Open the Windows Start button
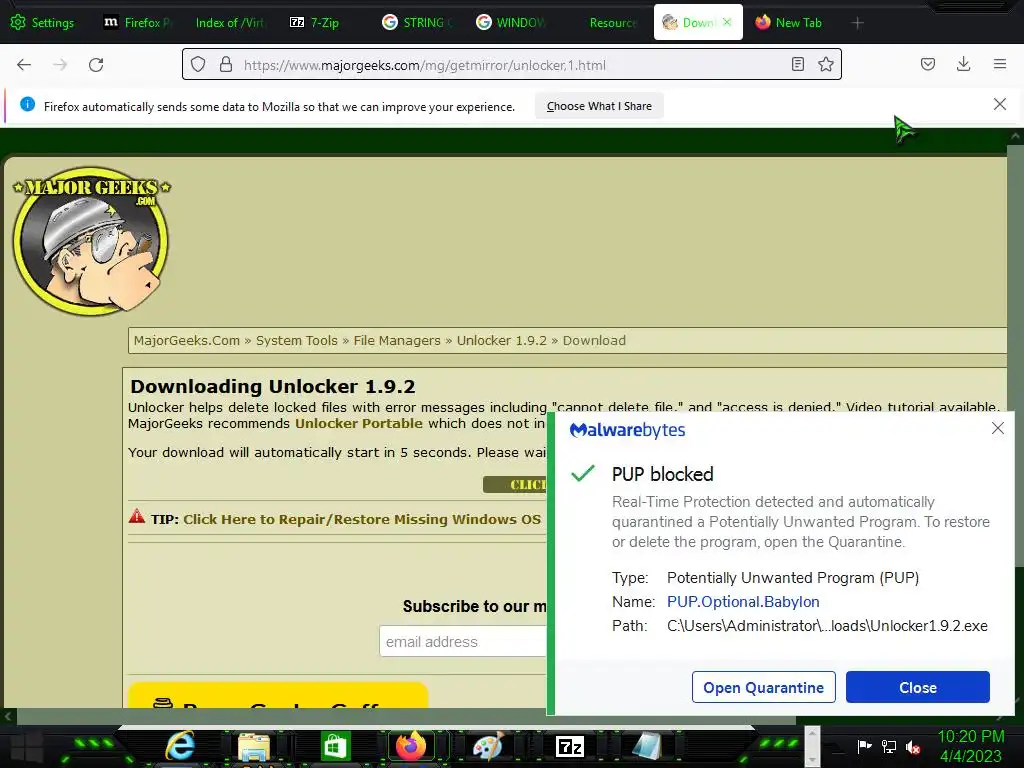Image resolution: width=1024 pixels, height=768 pixels. [26, 746]
